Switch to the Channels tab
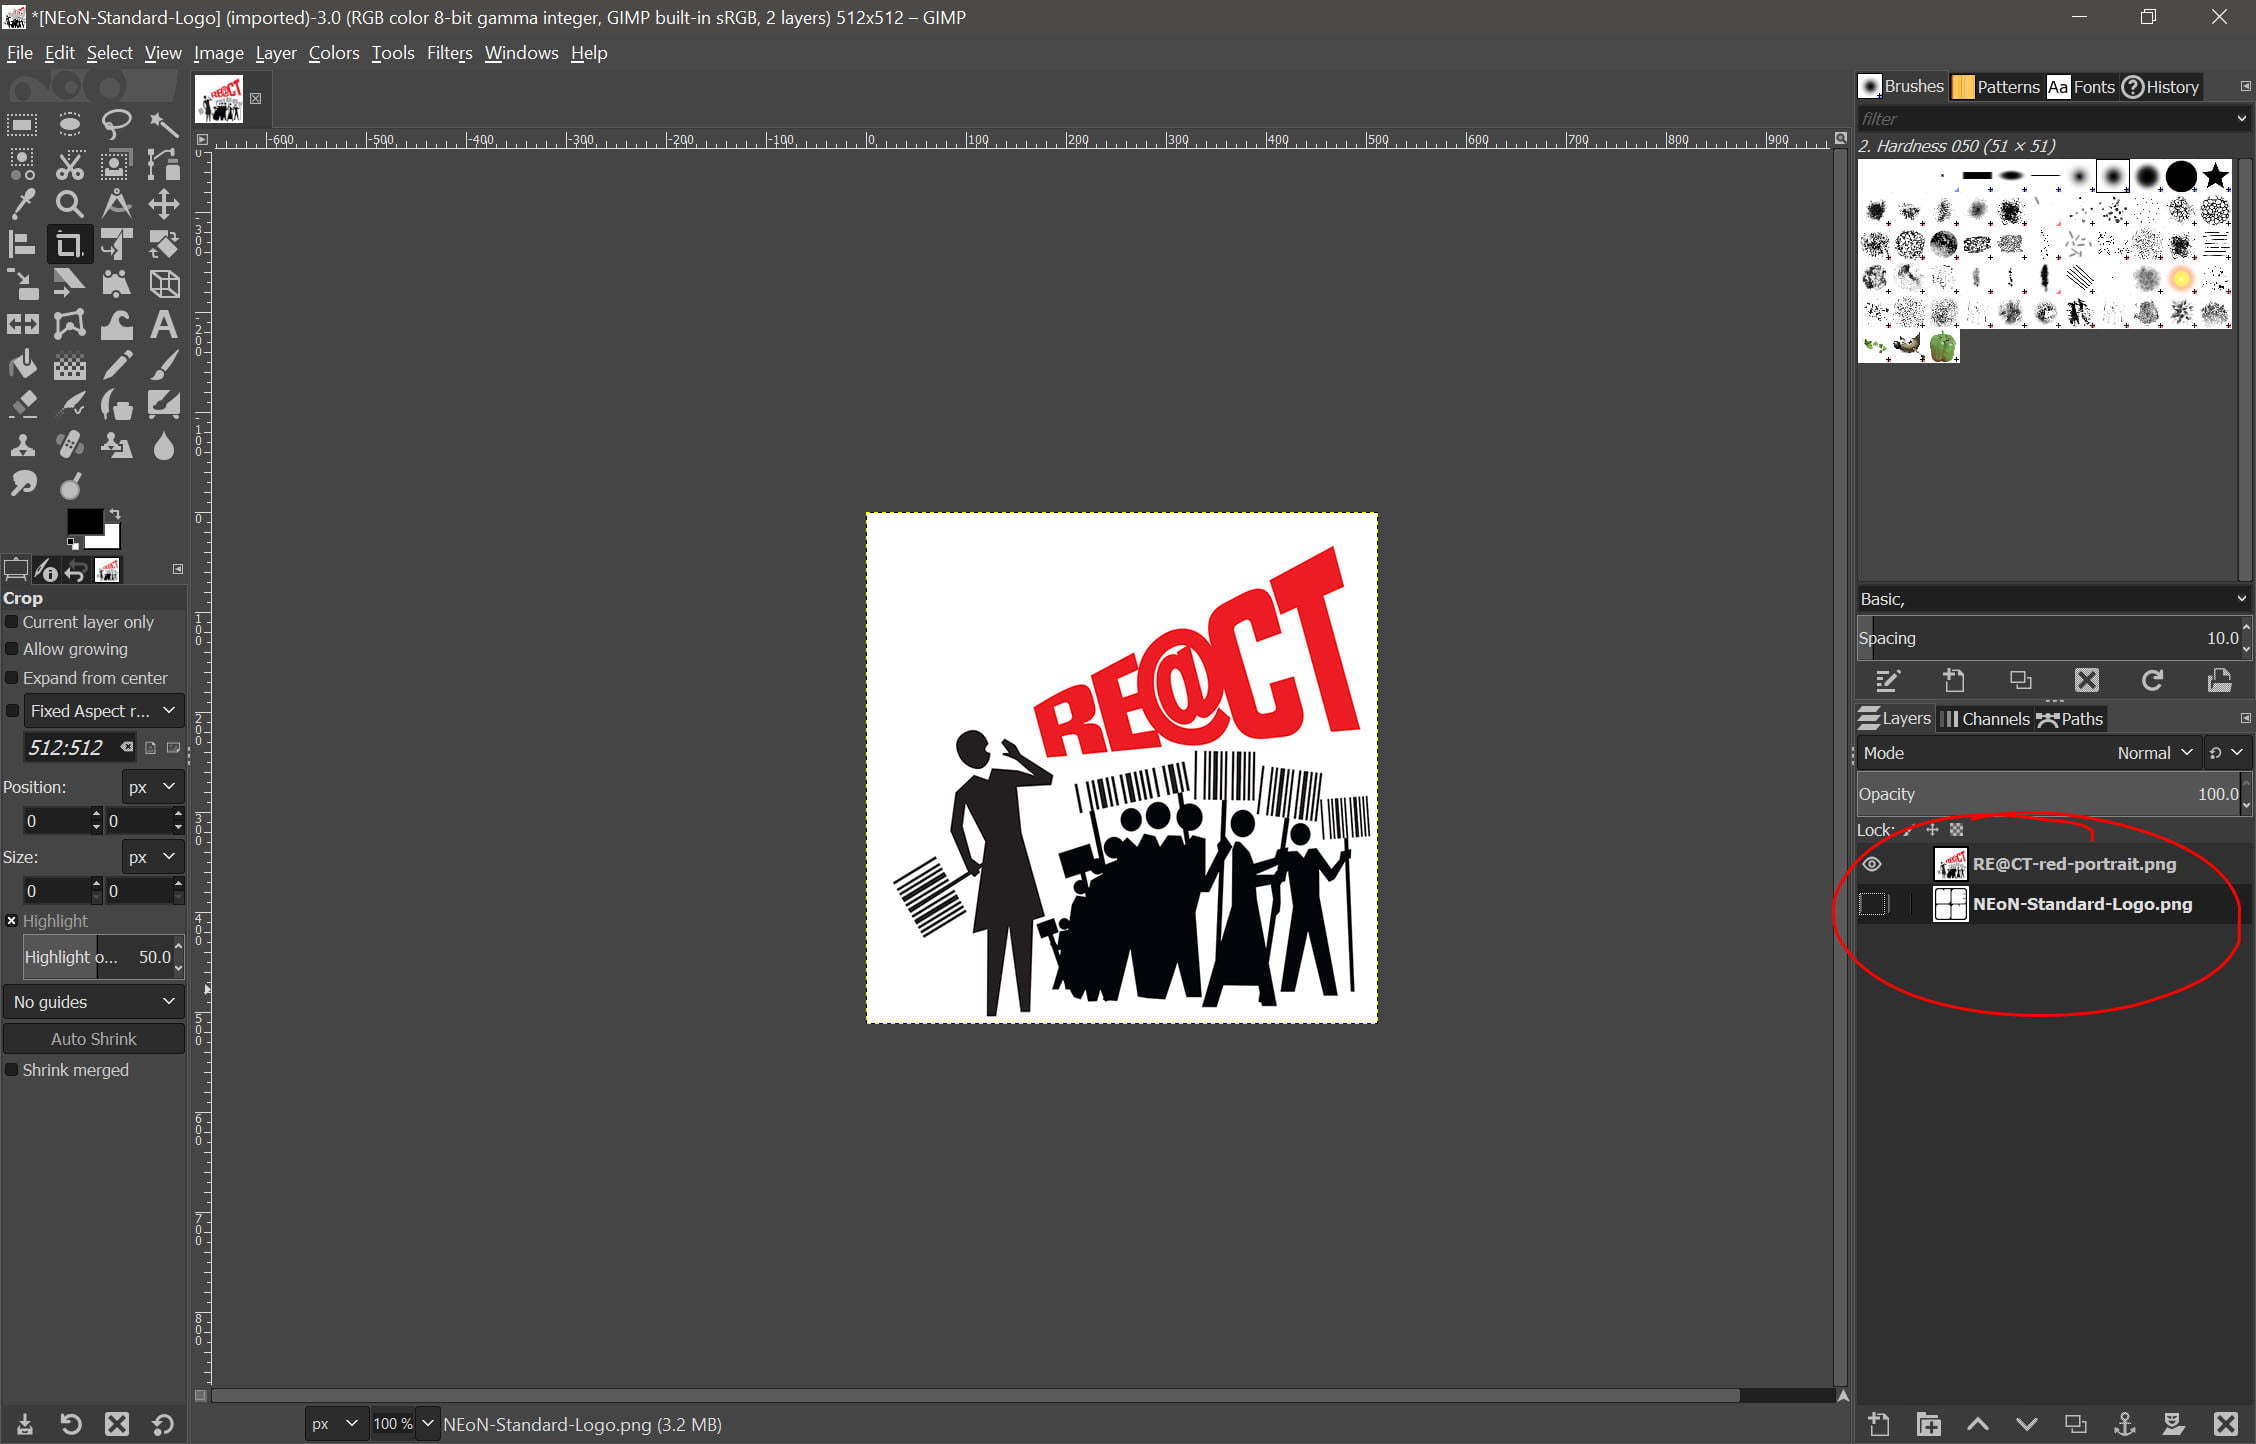The height and width of the screenshot is (1444, 2256). (1984, 719)
